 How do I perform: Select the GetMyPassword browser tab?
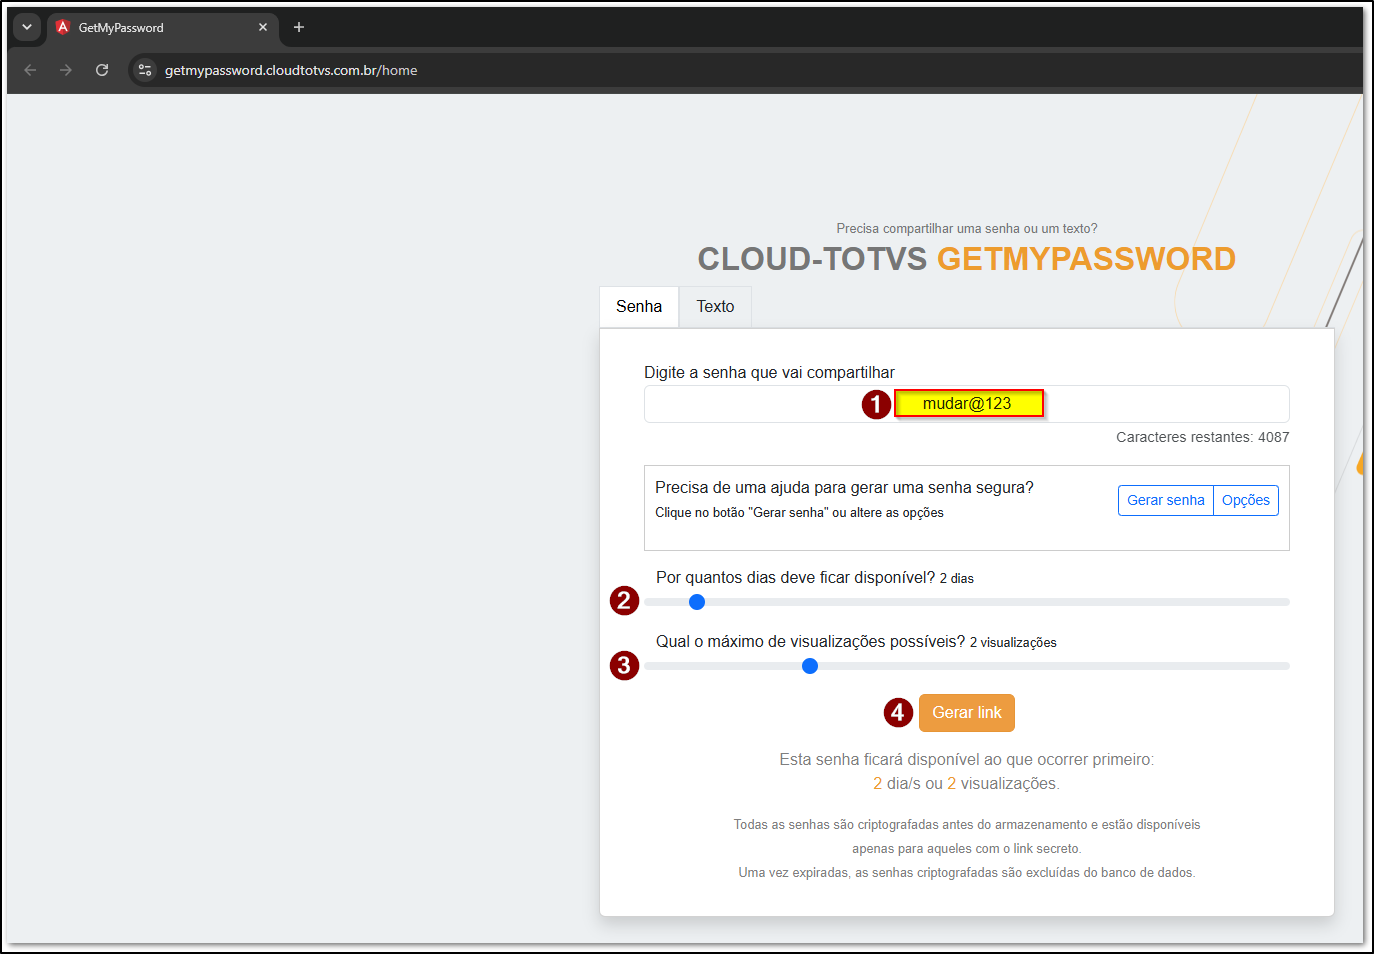[163, 27]
